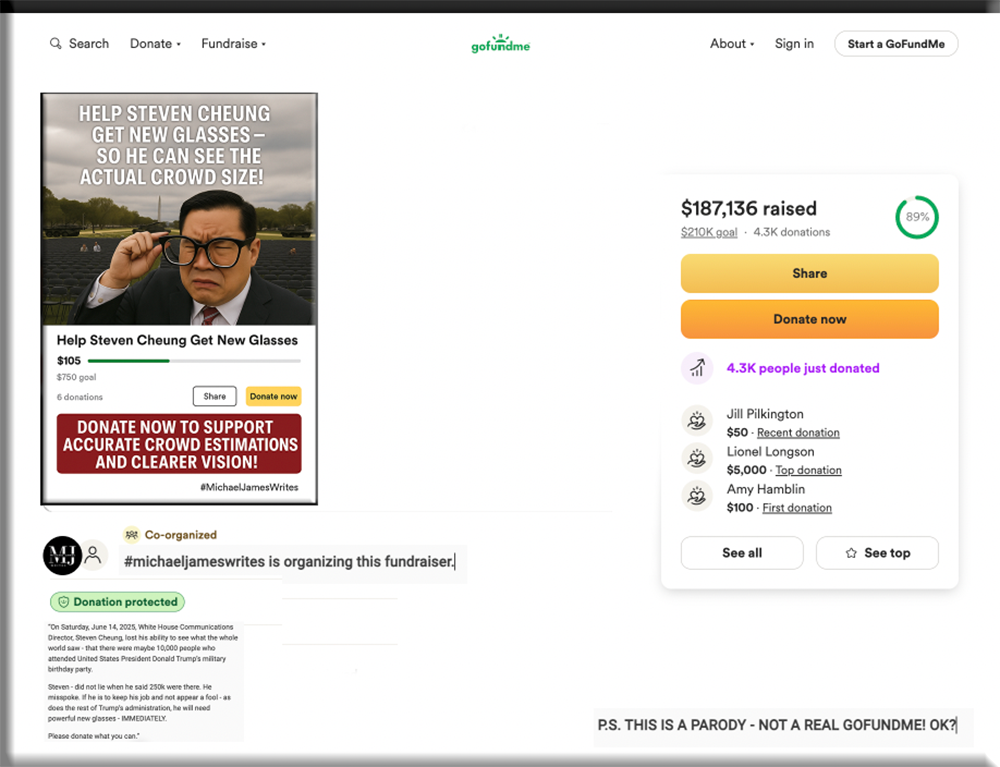
Task: Click the large orange Donate now button
Action: 809,319
